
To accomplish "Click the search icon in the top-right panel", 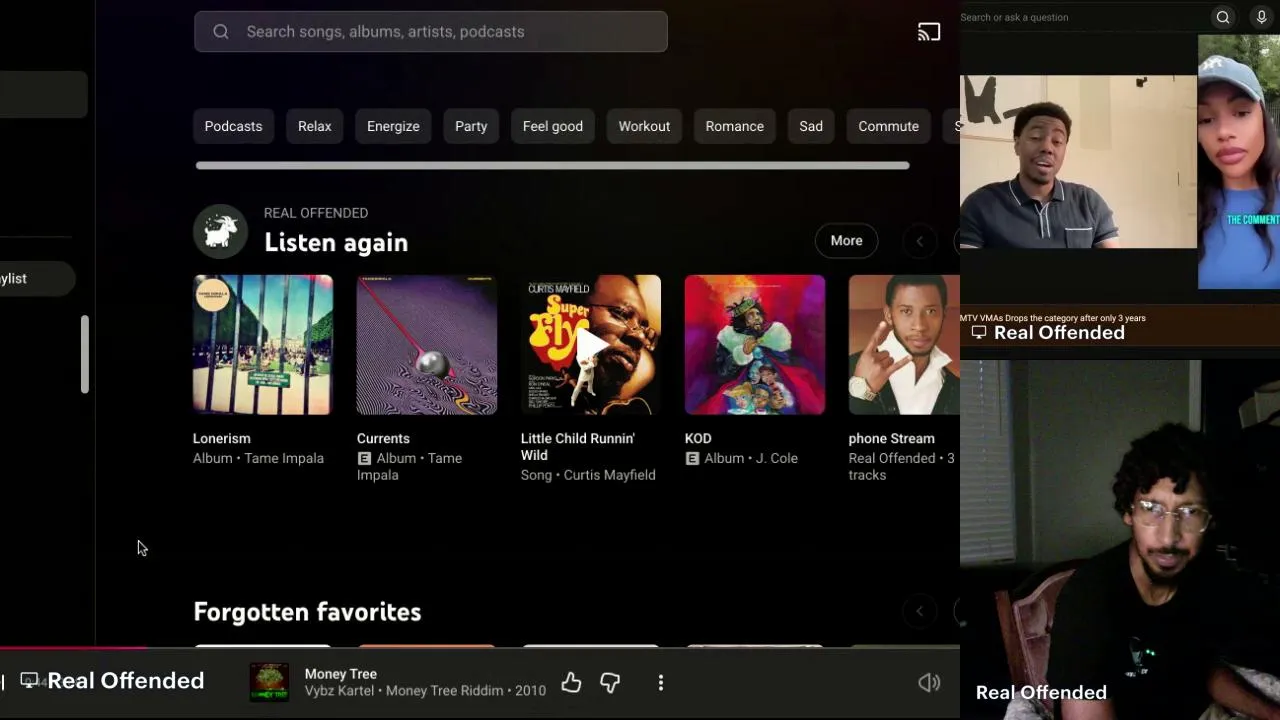I will click(1223, 17).
